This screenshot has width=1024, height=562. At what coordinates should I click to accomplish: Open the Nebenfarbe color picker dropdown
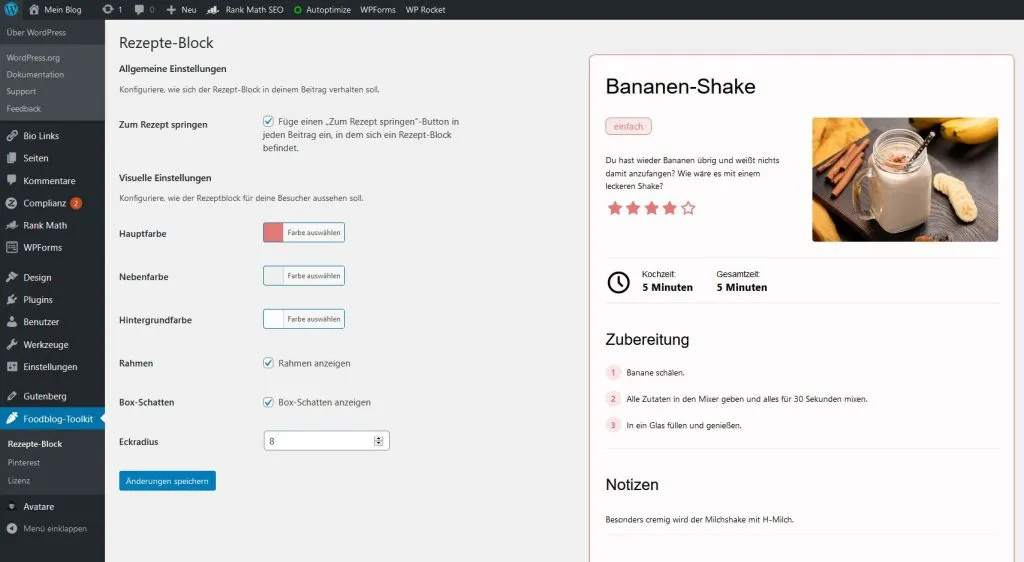[303, 276]
